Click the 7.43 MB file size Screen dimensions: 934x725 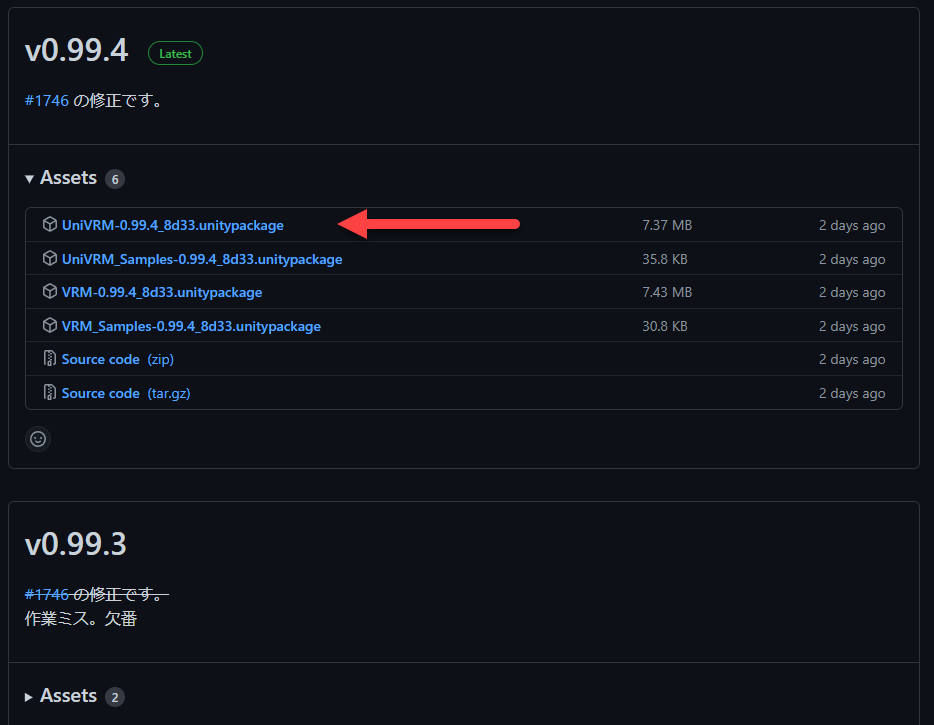[667, 292]
